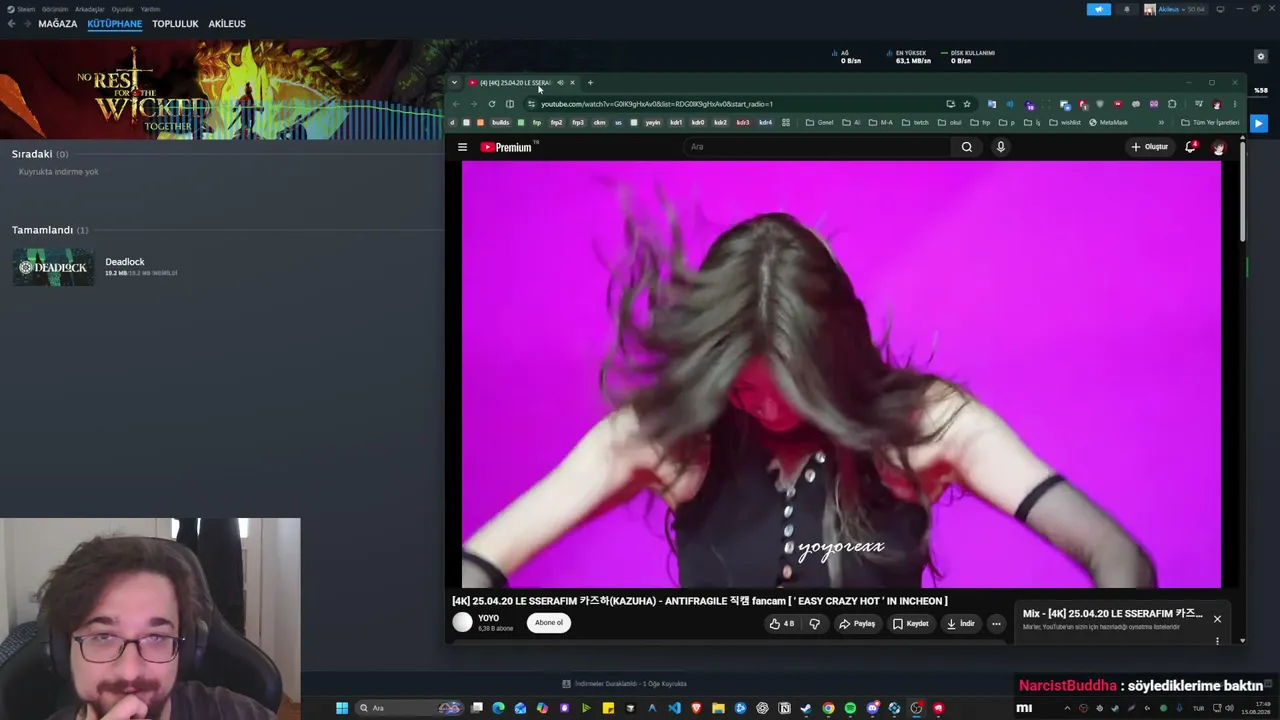This screenshot has height=720, width=1280.
Task: Open Brave browser from the taskbar
Action: (696, 708)
